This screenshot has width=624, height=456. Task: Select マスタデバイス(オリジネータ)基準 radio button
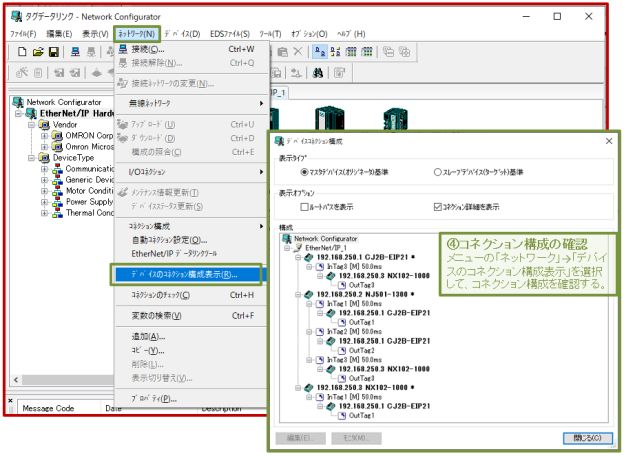tap(304, 172)
